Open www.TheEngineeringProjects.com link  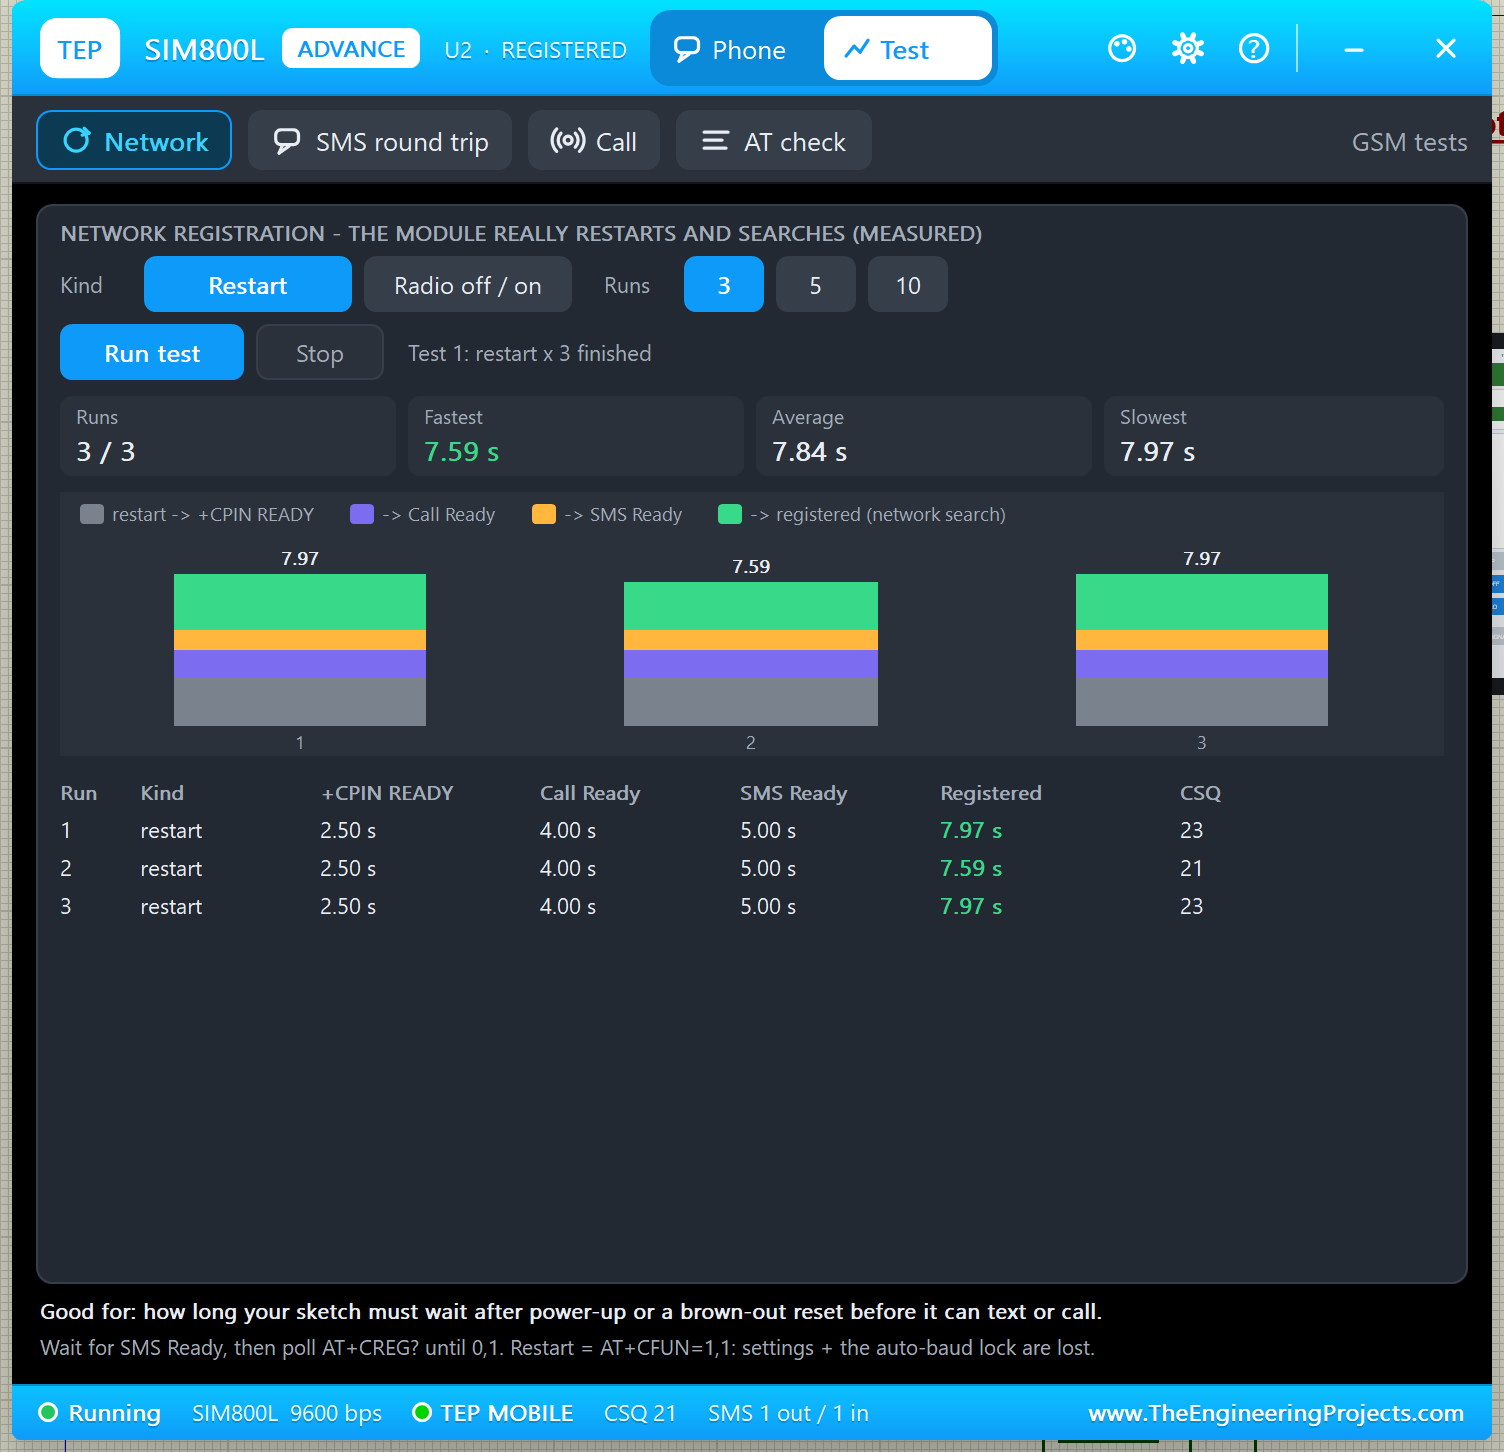pyautogui.click(x=1276, y=1412)
